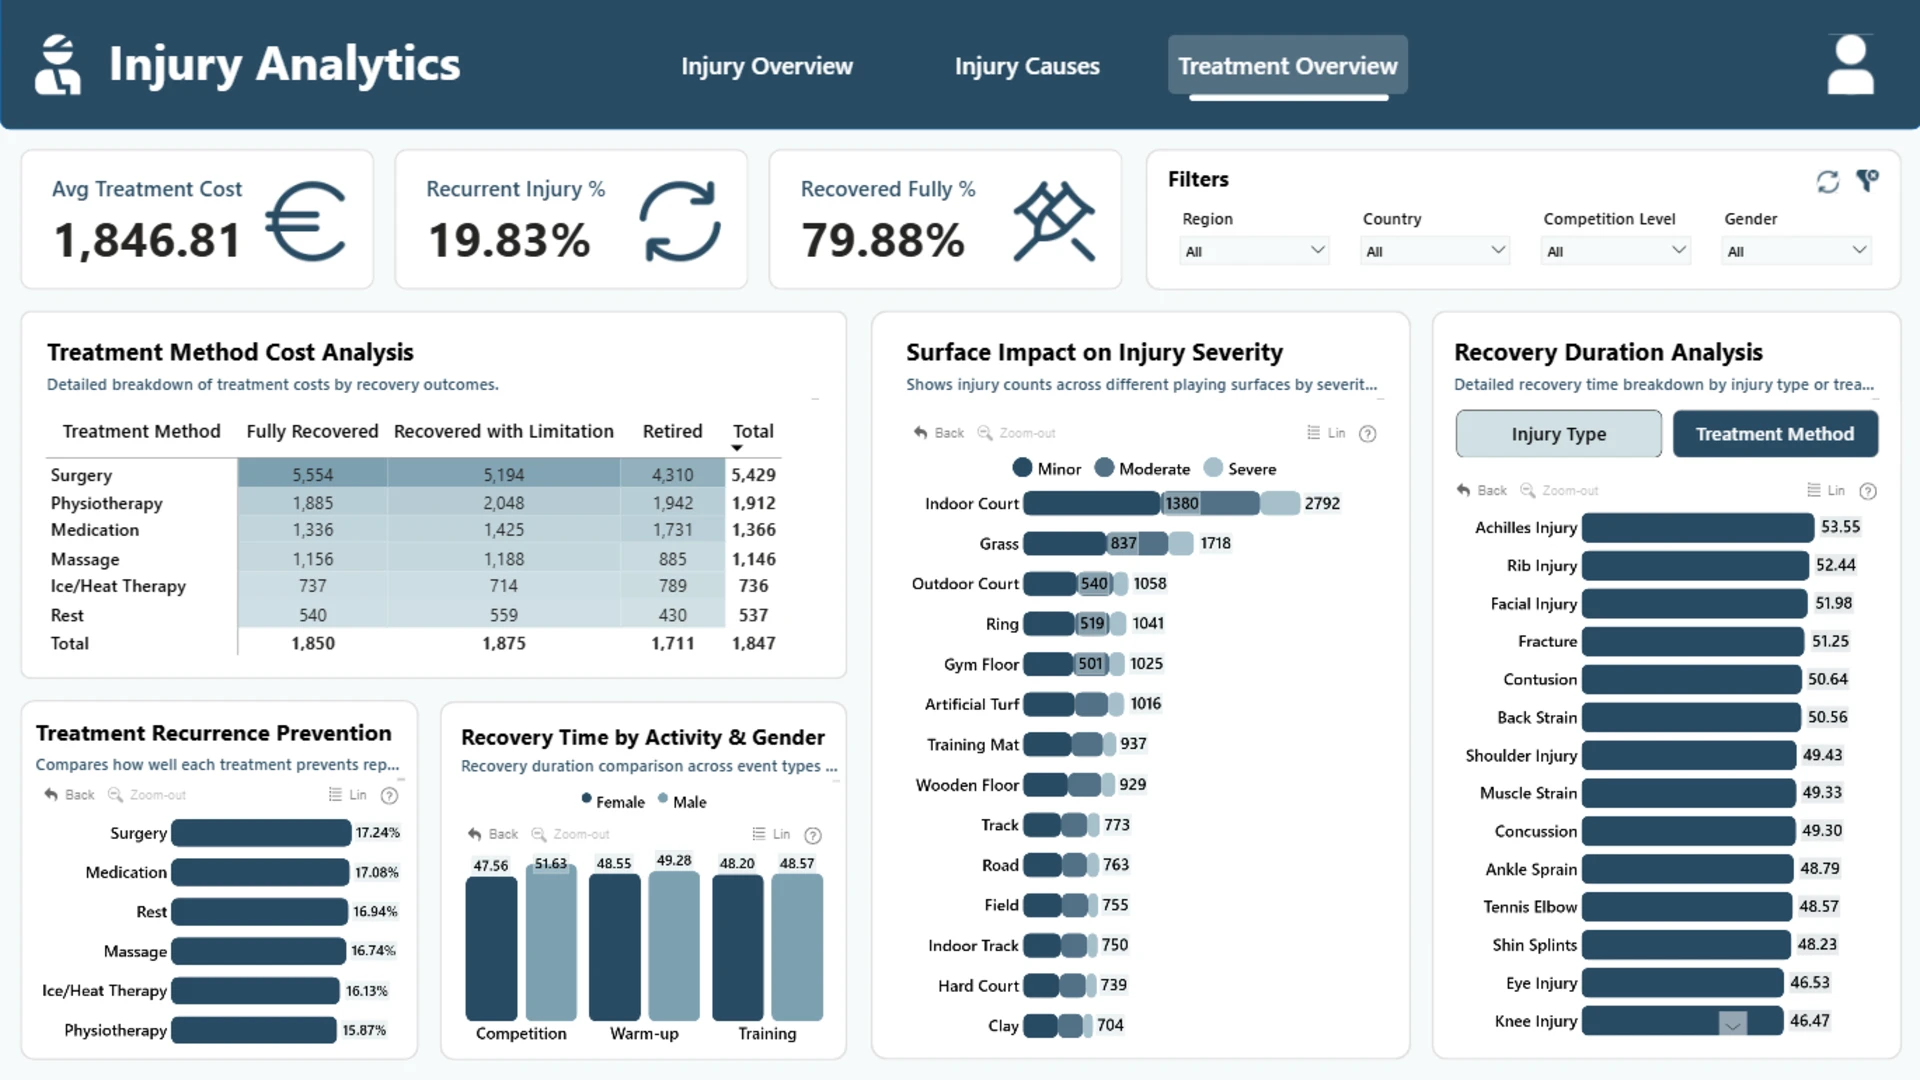Click the Injury Analytics logo icon
Image resolution: width=1920 pixels, height=1080 pixels.
tap(58, 65)
